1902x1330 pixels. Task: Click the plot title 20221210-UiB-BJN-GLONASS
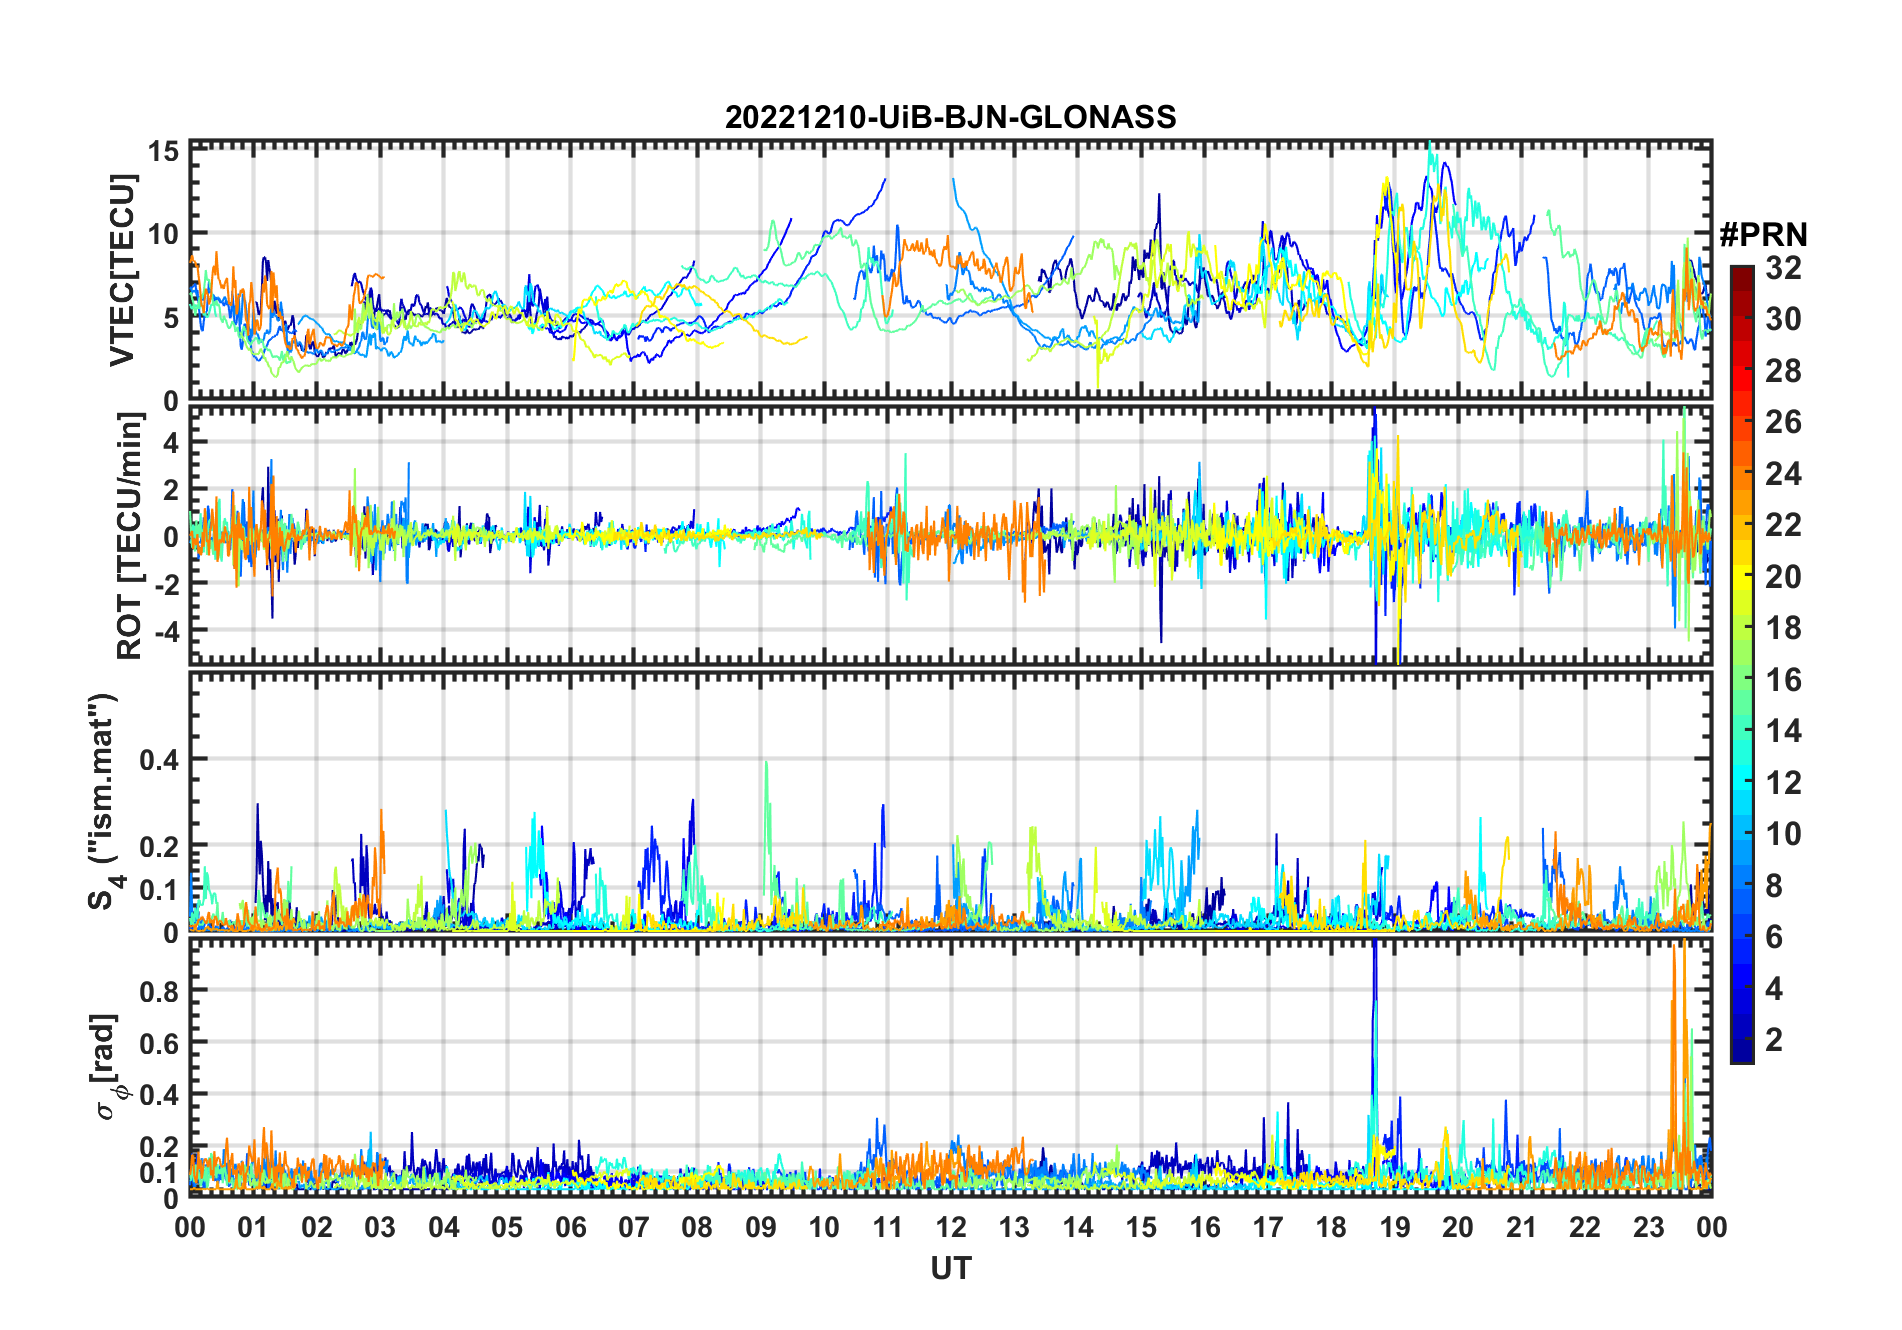click(x=950, y=117)
